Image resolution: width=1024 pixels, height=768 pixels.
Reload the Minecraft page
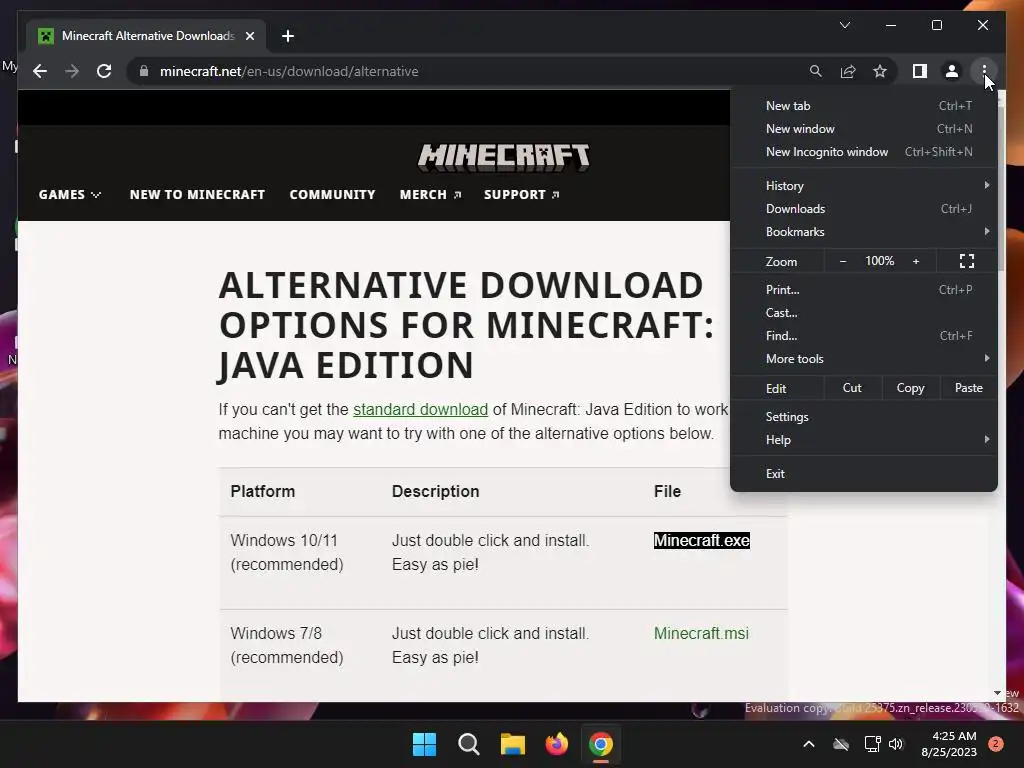104,71
